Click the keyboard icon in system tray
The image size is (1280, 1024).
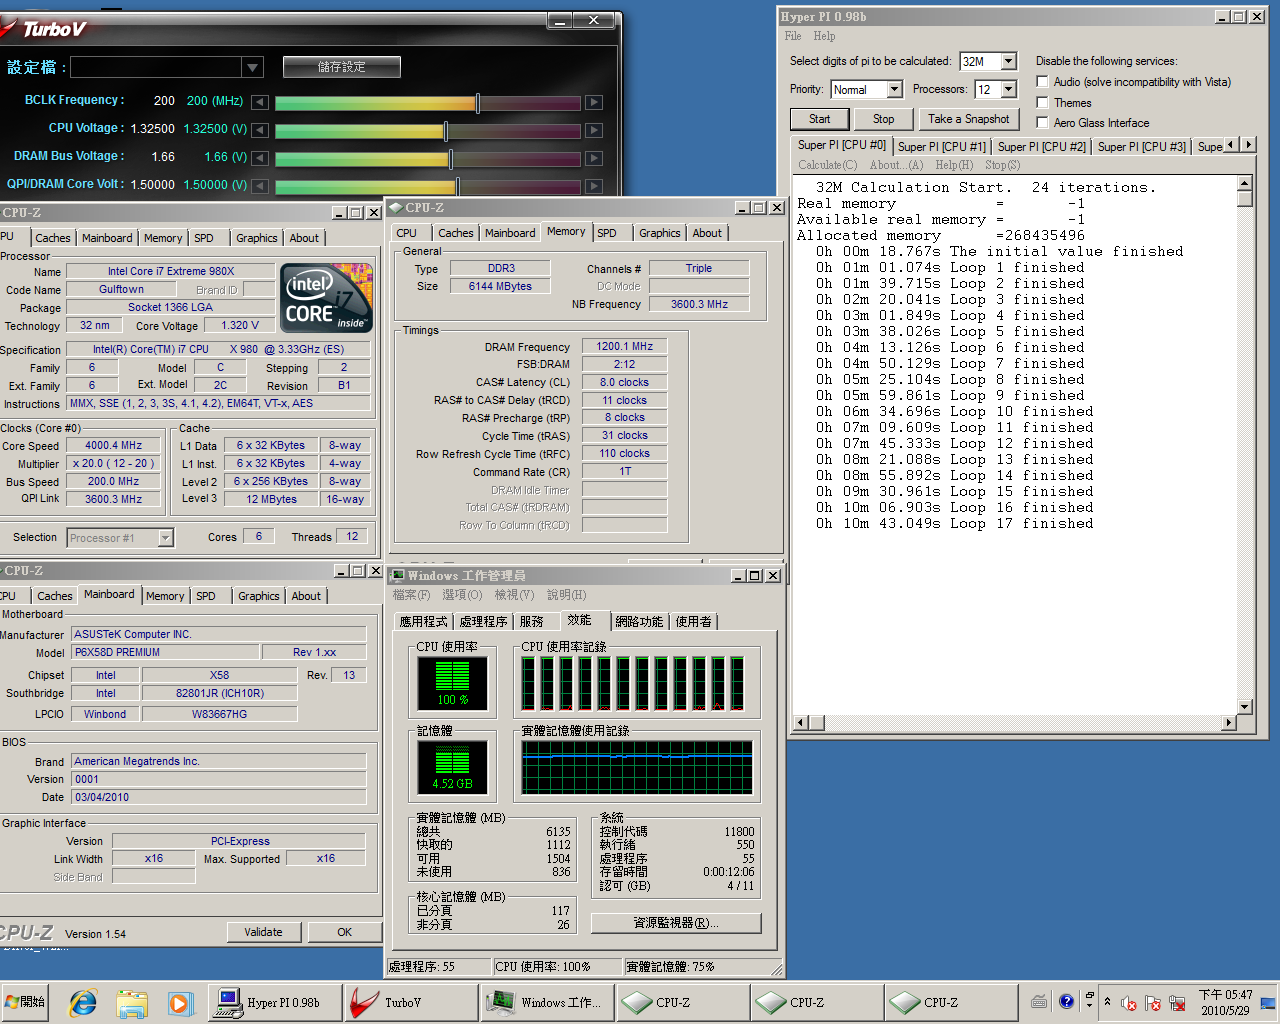pyautogui.click(x=1039, y=1001)
